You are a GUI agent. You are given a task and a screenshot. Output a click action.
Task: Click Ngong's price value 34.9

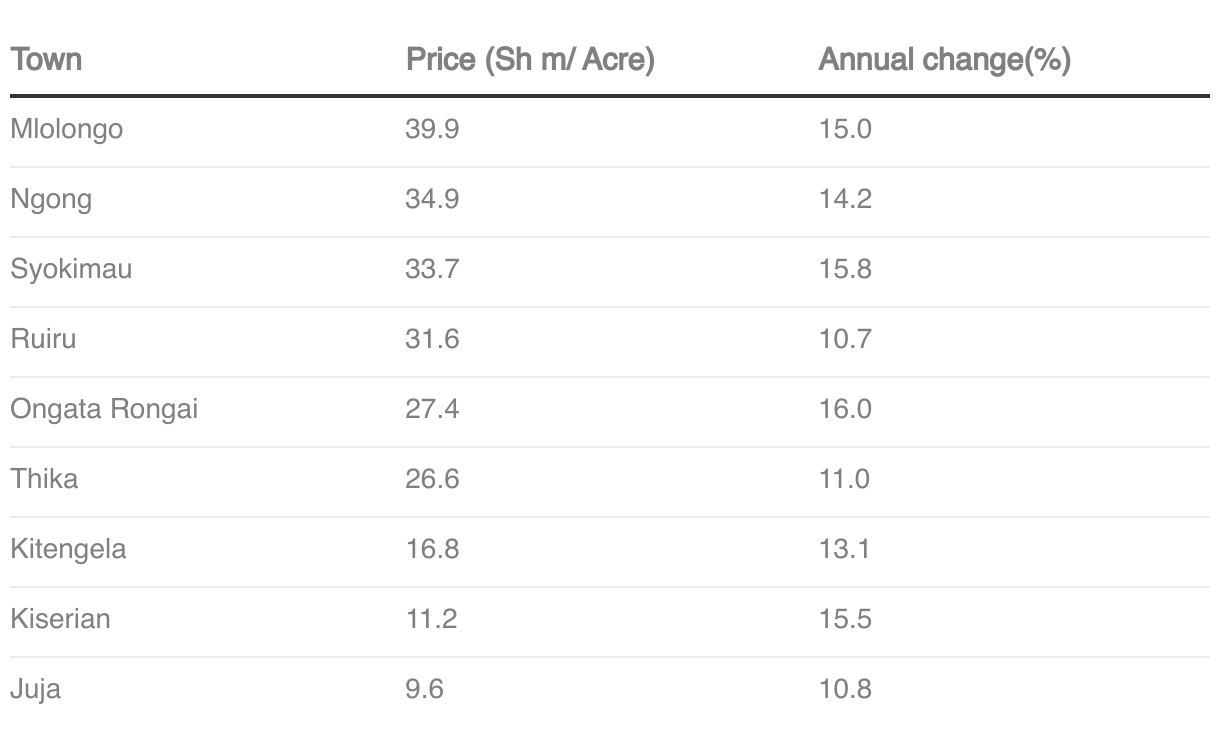tap(432, 199)
